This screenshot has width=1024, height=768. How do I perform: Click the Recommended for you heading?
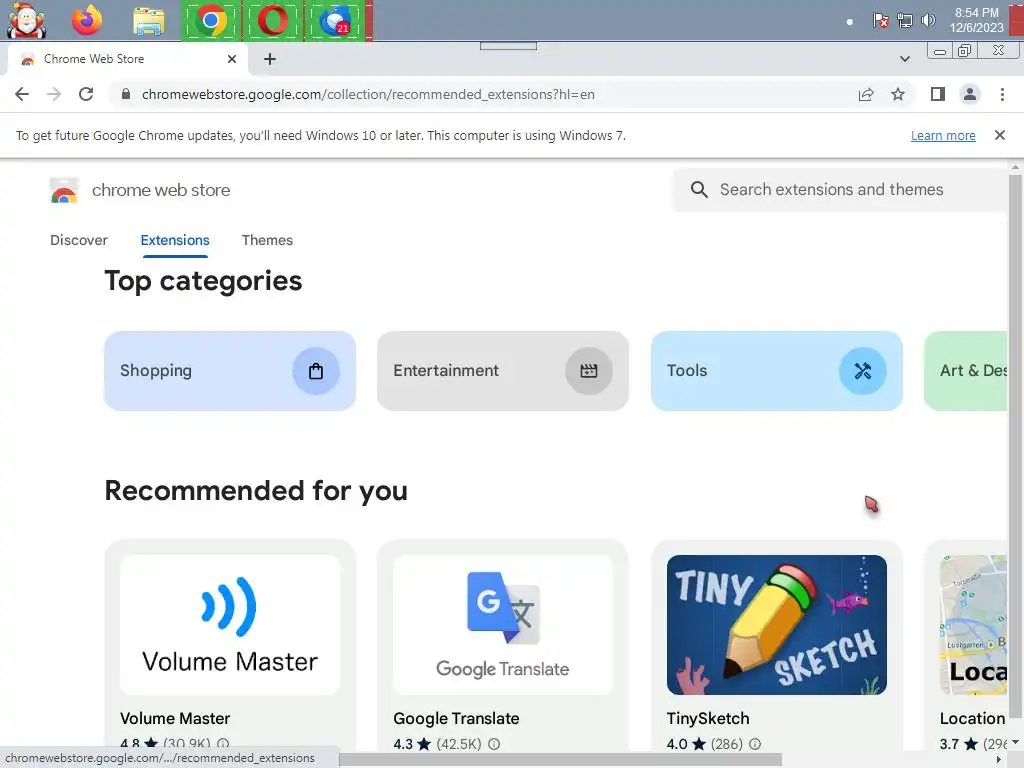tap(256, 490)
